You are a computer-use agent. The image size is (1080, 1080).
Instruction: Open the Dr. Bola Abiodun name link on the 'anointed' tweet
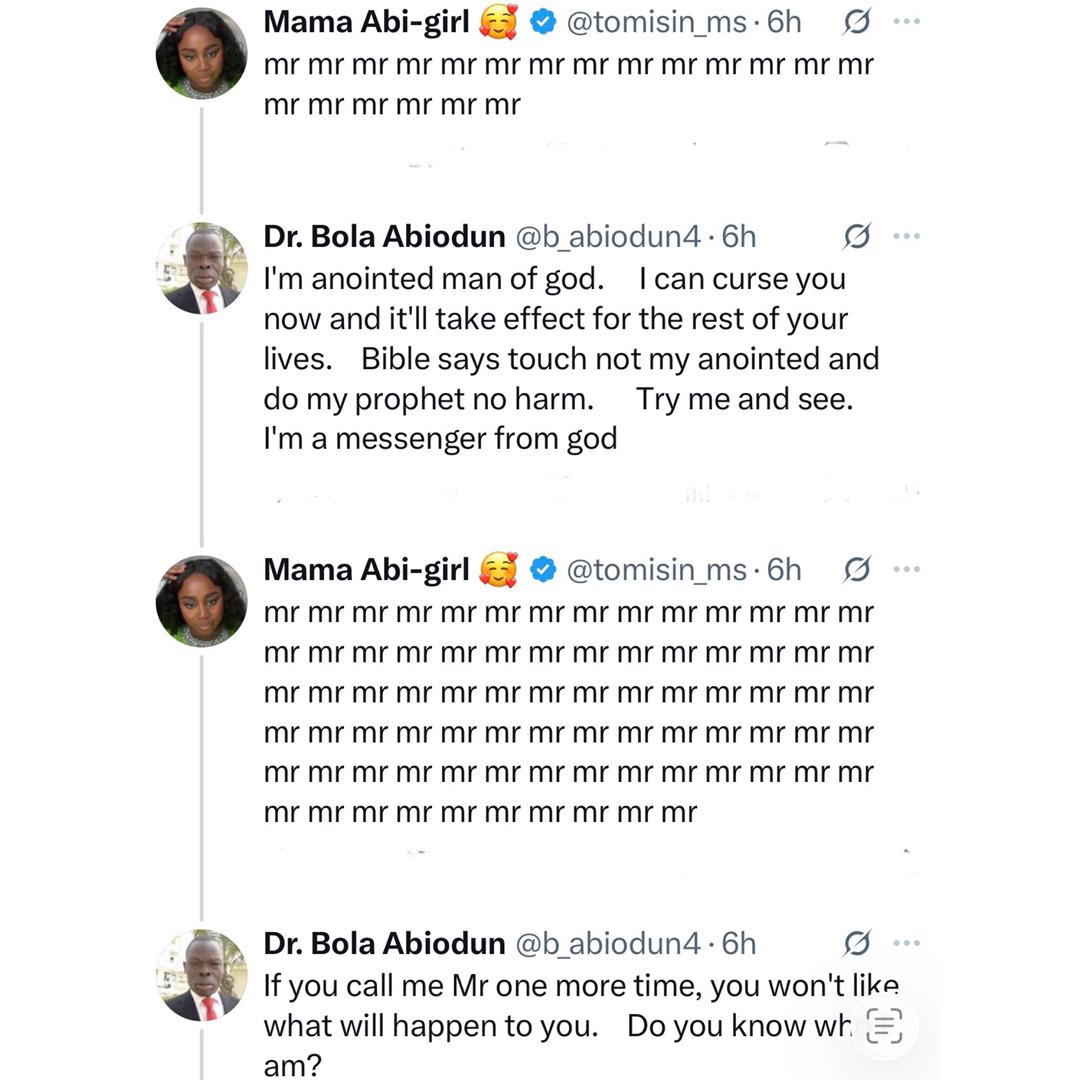[383, 237]
